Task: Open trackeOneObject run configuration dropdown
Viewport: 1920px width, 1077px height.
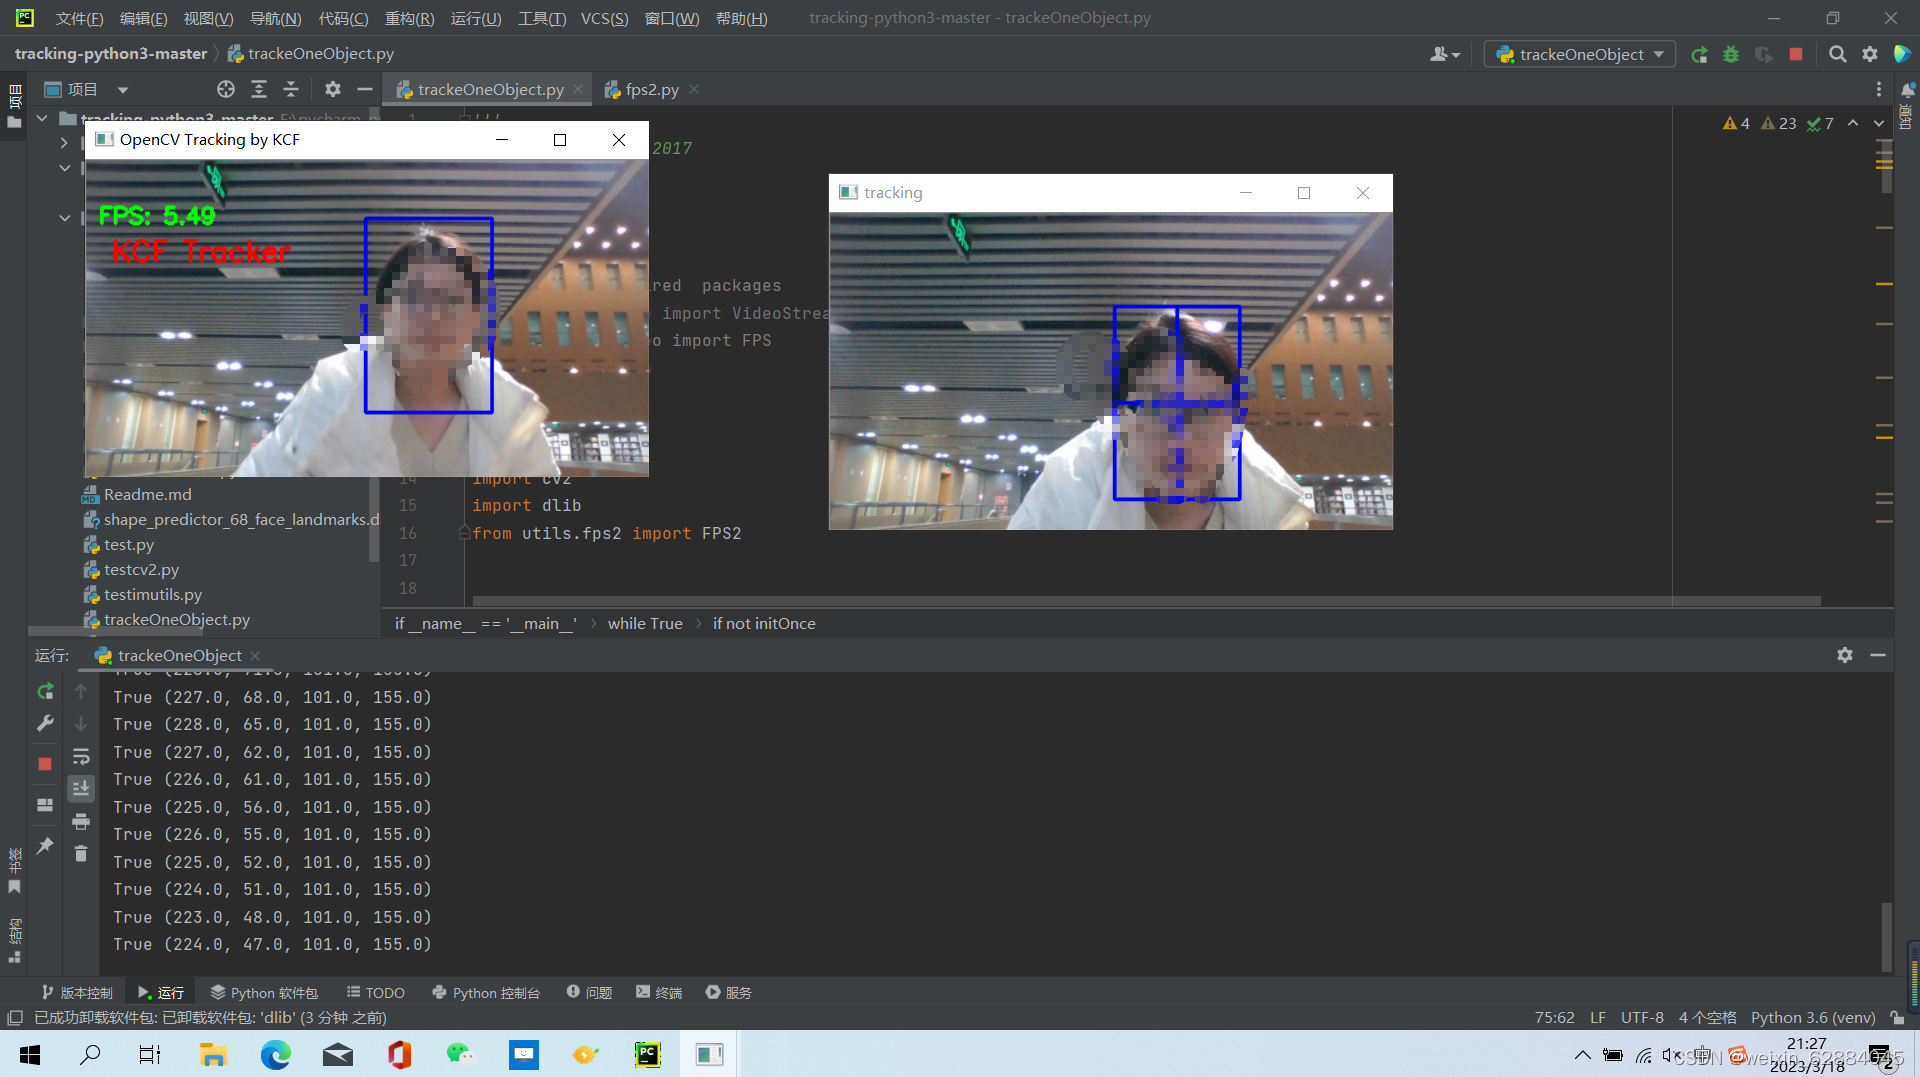Action: pos(1580,54)
